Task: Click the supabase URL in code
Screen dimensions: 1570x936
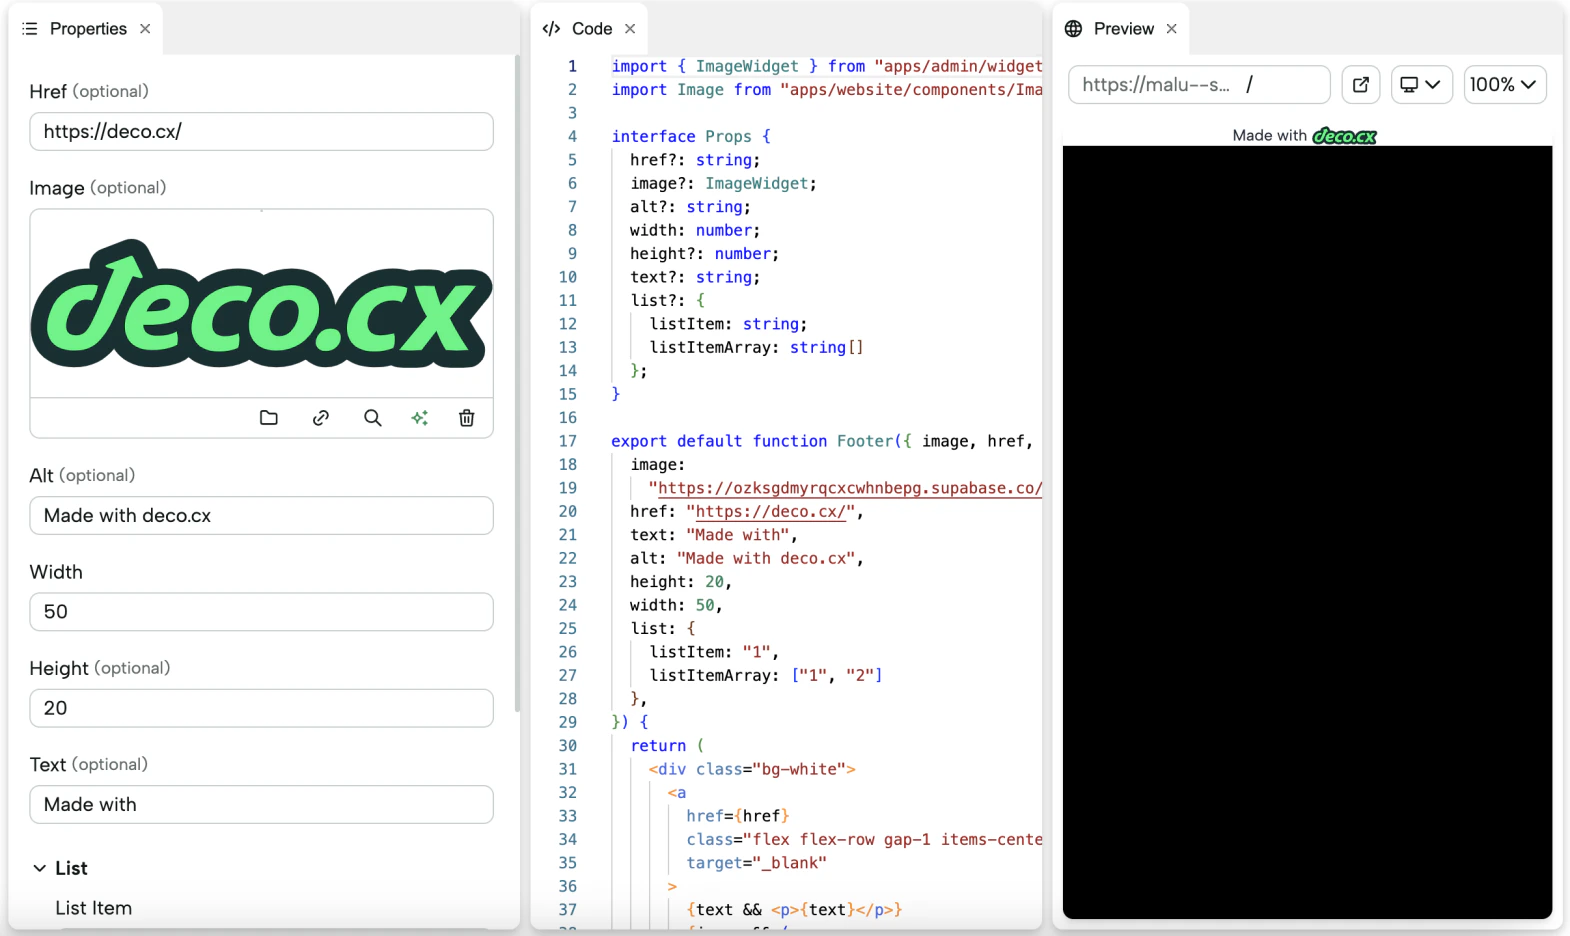Action: pos(850,488)
